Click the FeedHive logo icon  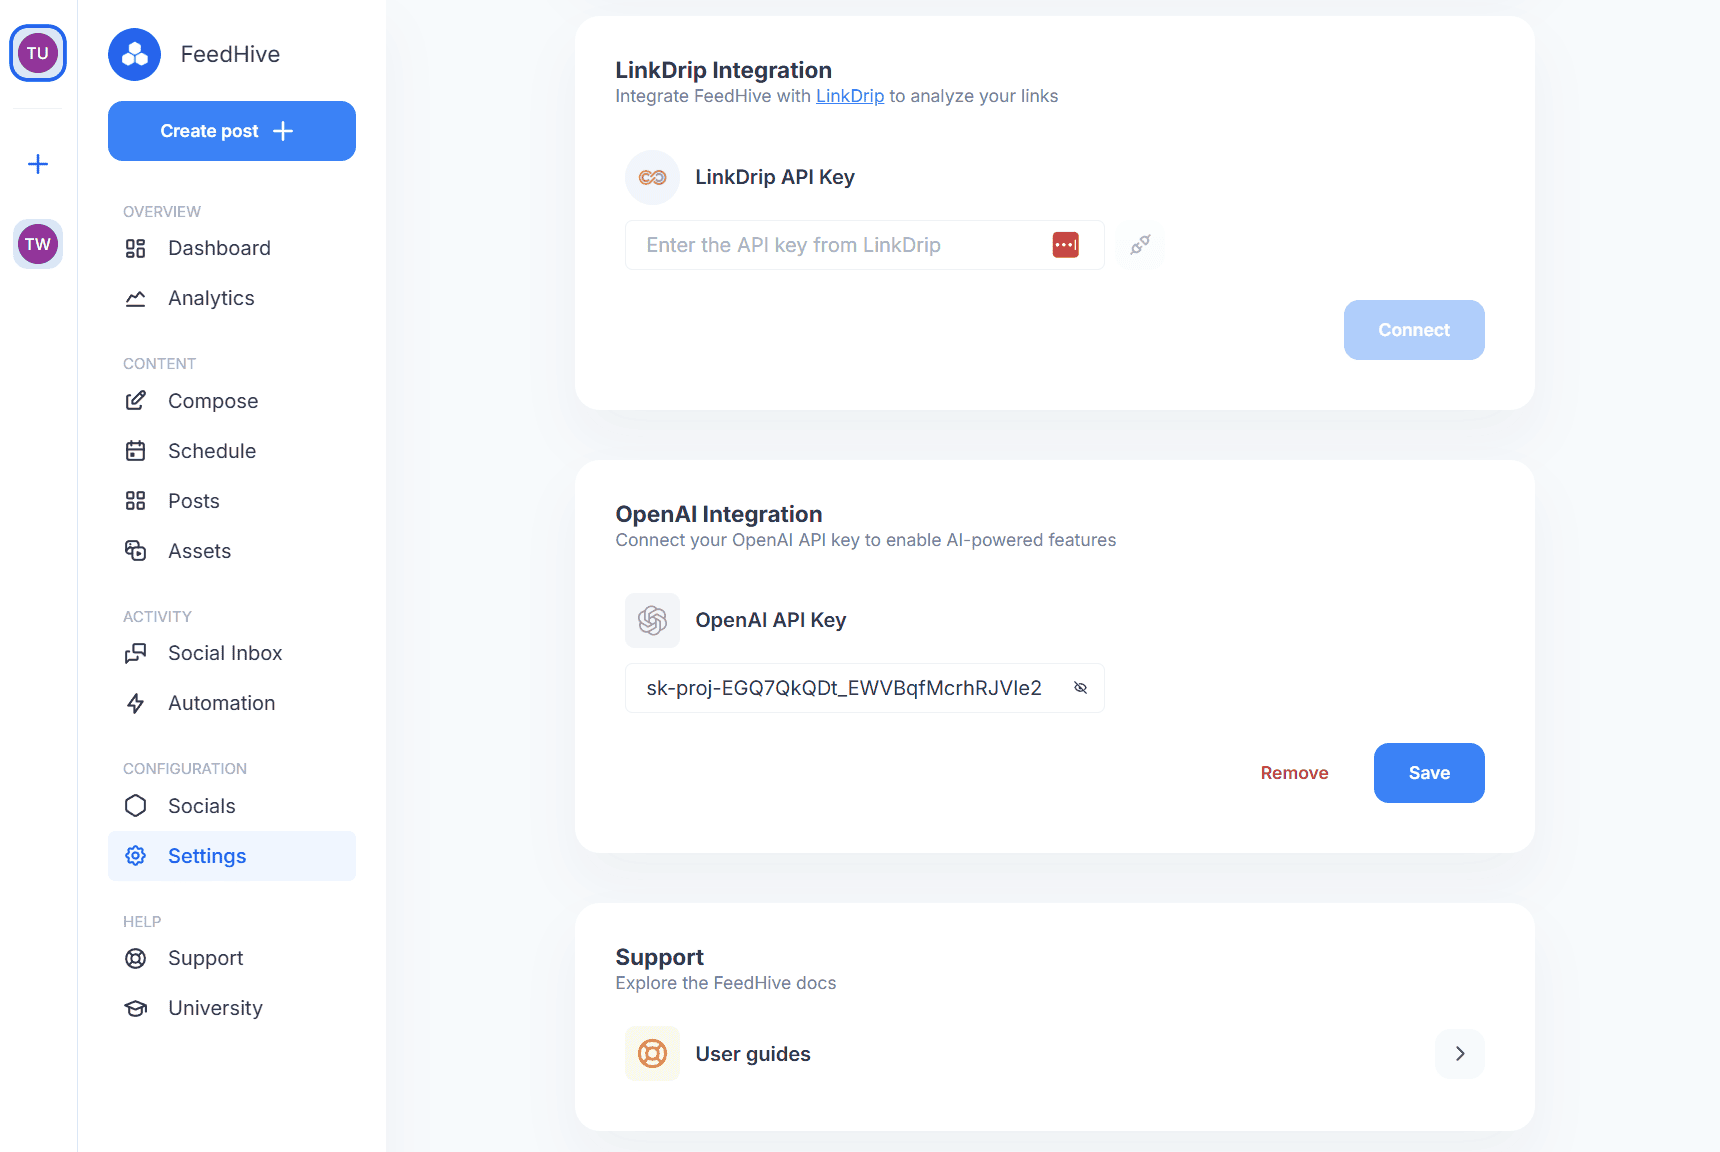(x=134, y=54)
